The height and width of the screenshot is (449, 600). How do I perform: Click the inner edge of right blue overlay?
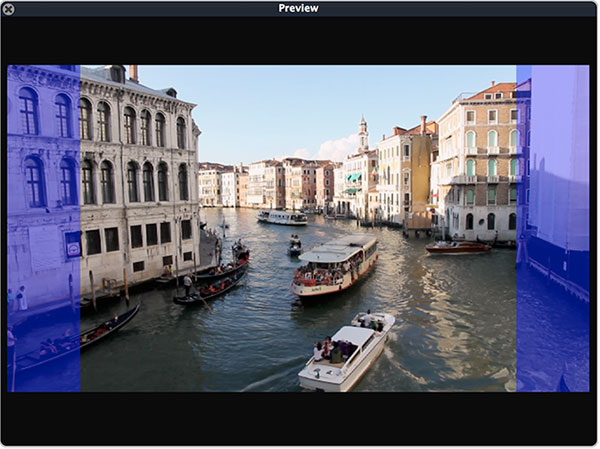click(517, 228)
